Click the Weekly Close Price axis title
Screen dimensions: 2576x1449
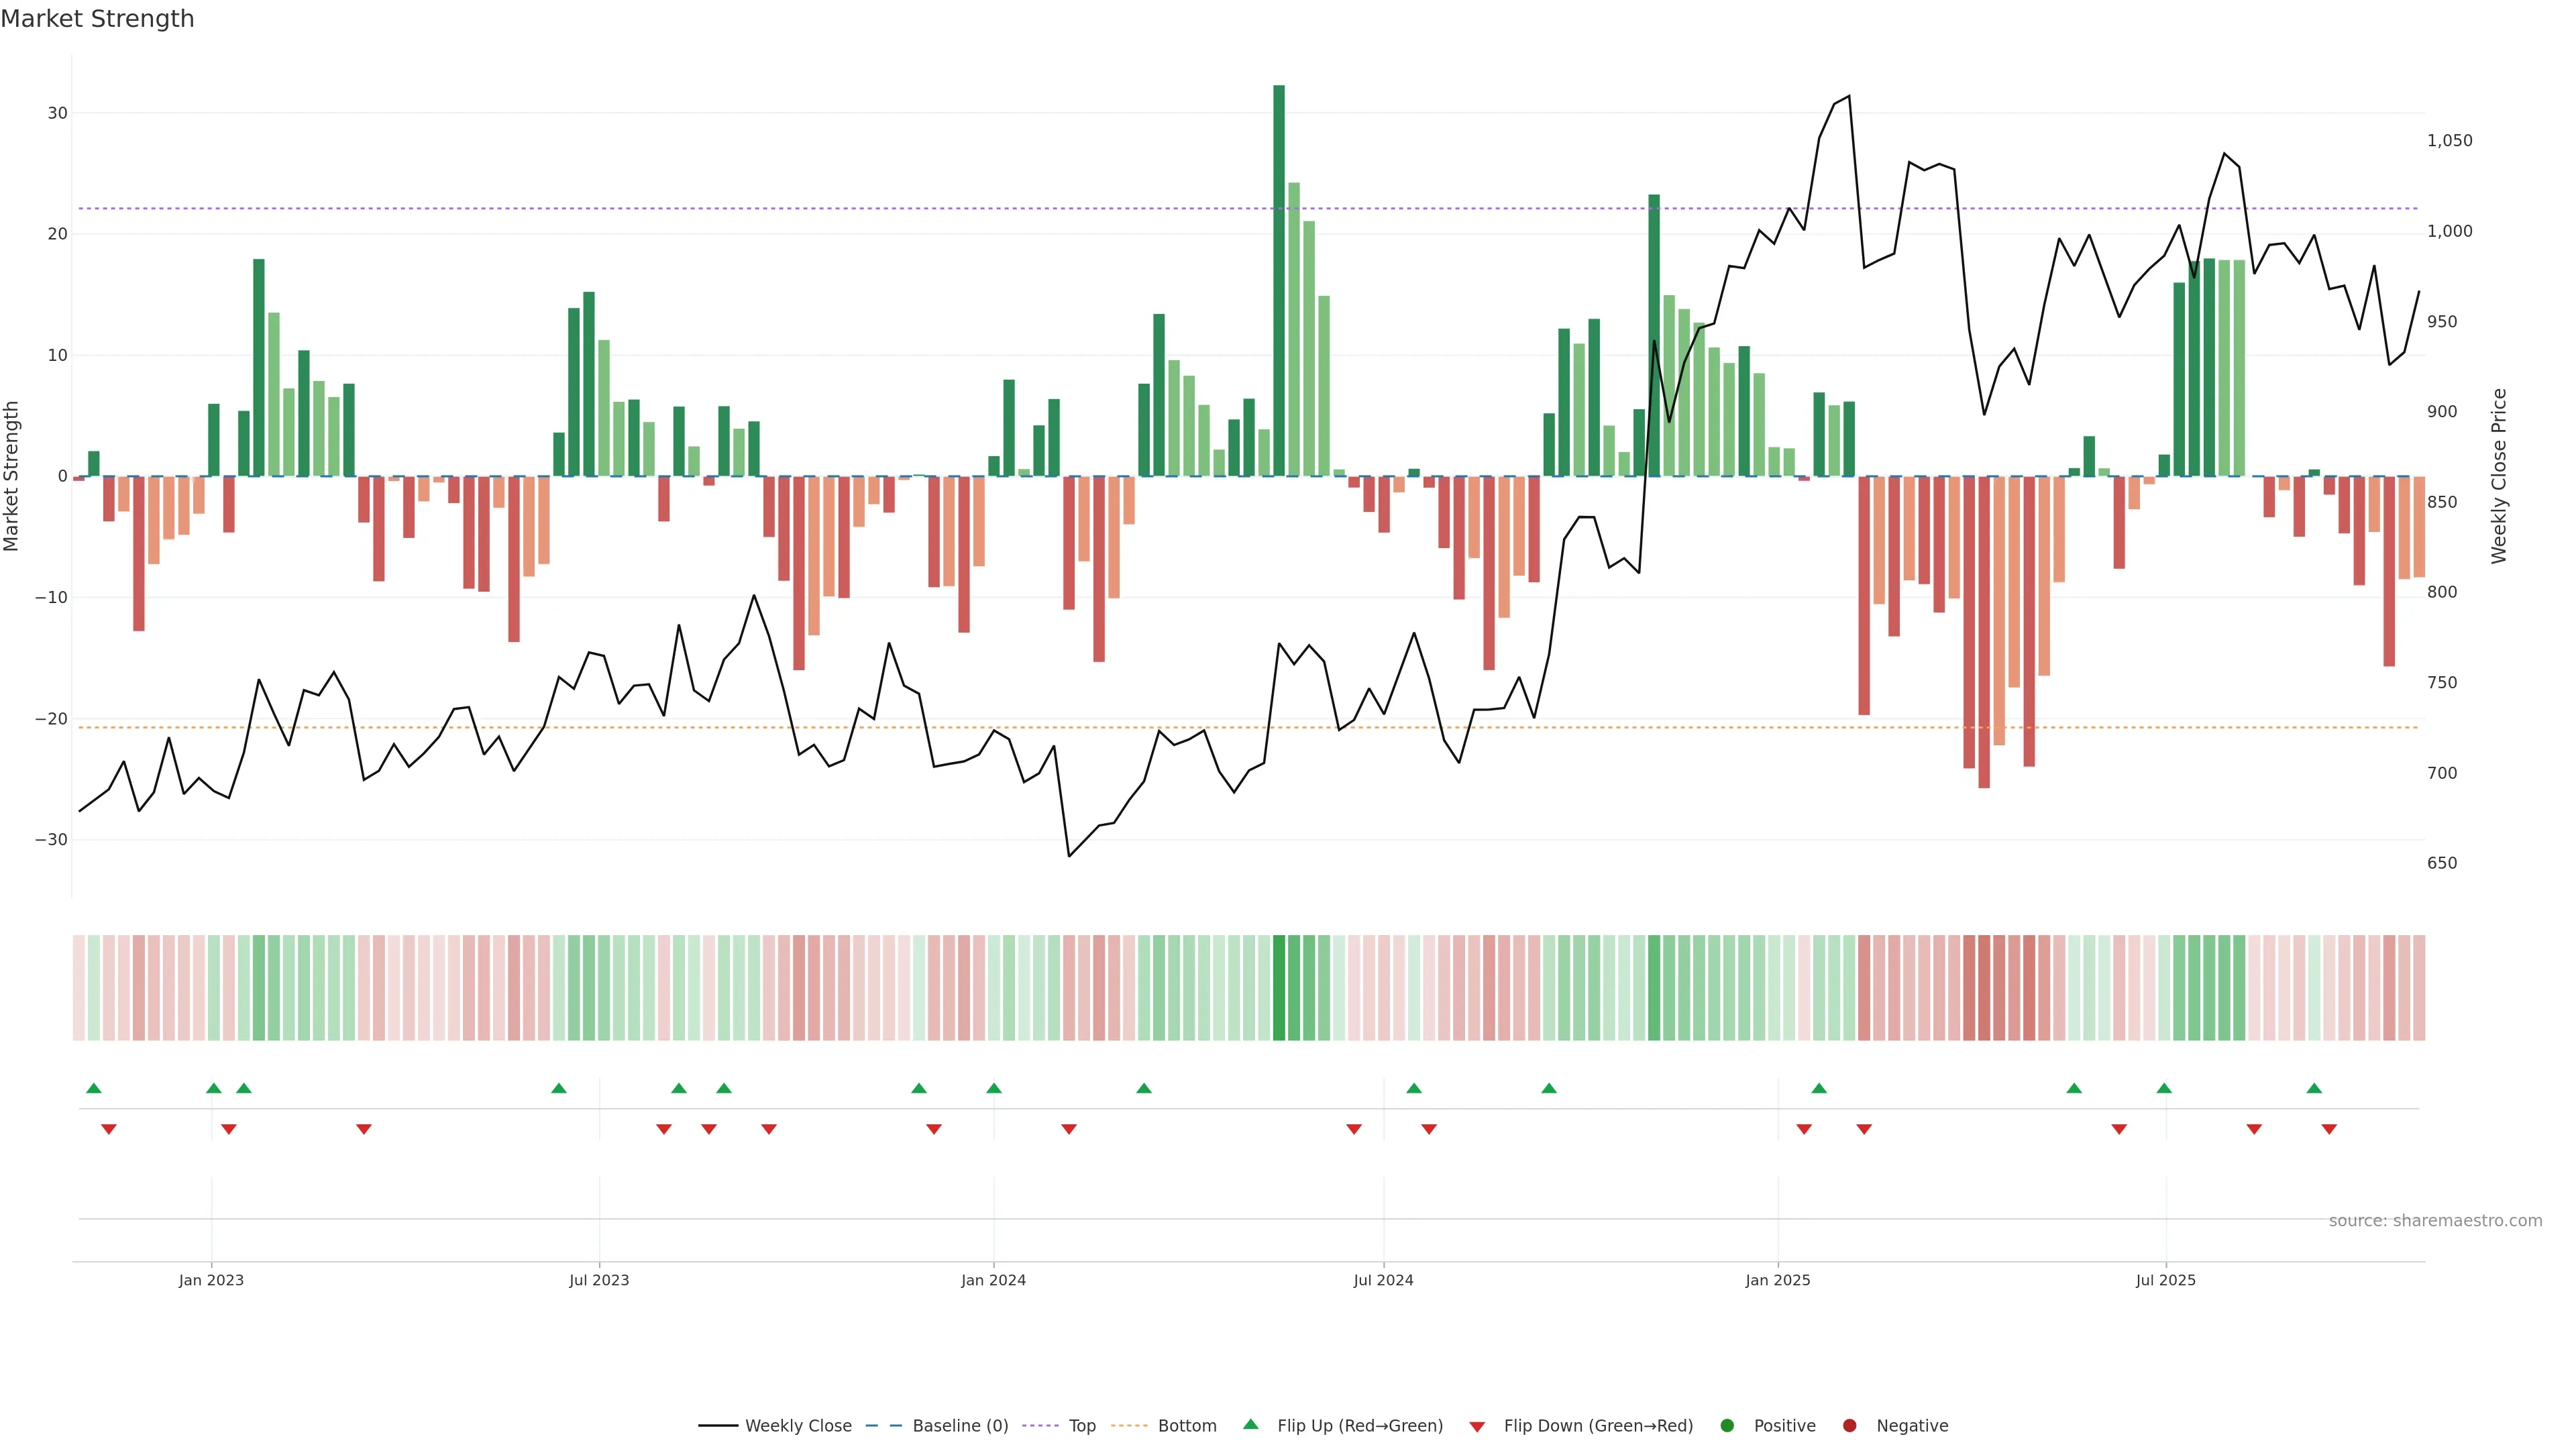pyautogui.click(x=2499, y=476)
